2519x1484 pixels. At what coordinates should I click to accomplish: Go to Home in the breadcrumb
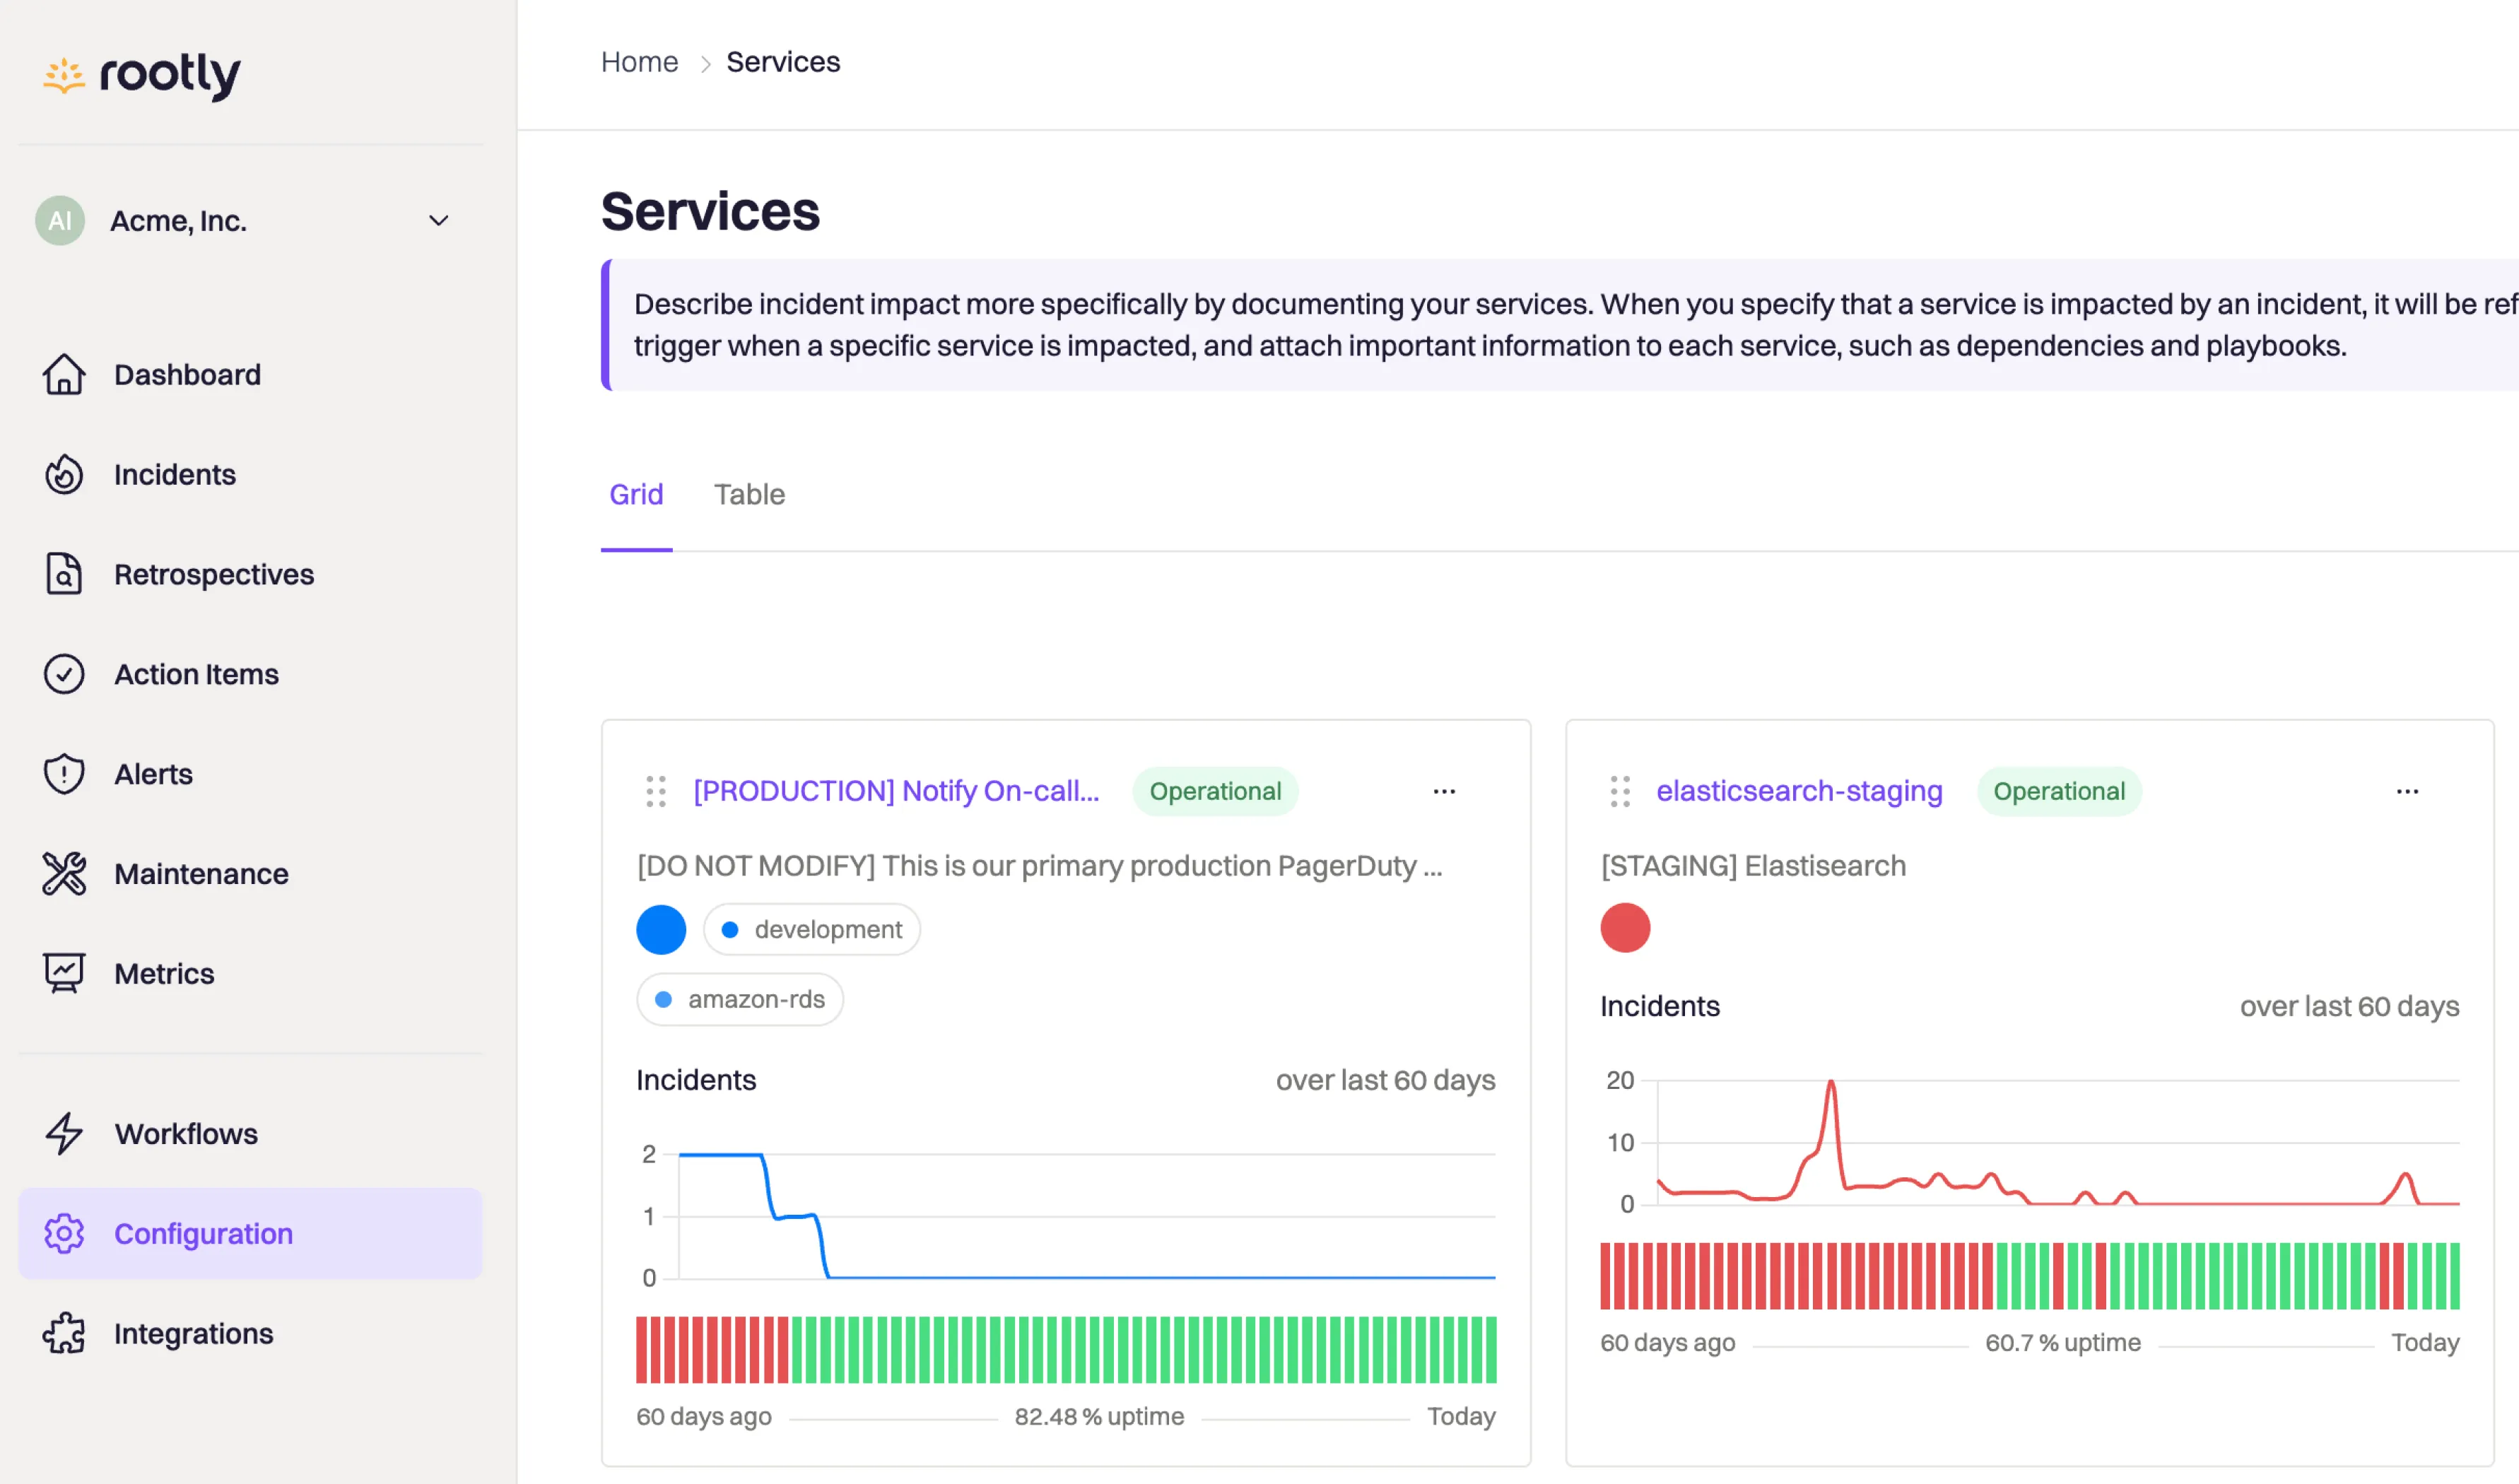[x=639, y=62]
